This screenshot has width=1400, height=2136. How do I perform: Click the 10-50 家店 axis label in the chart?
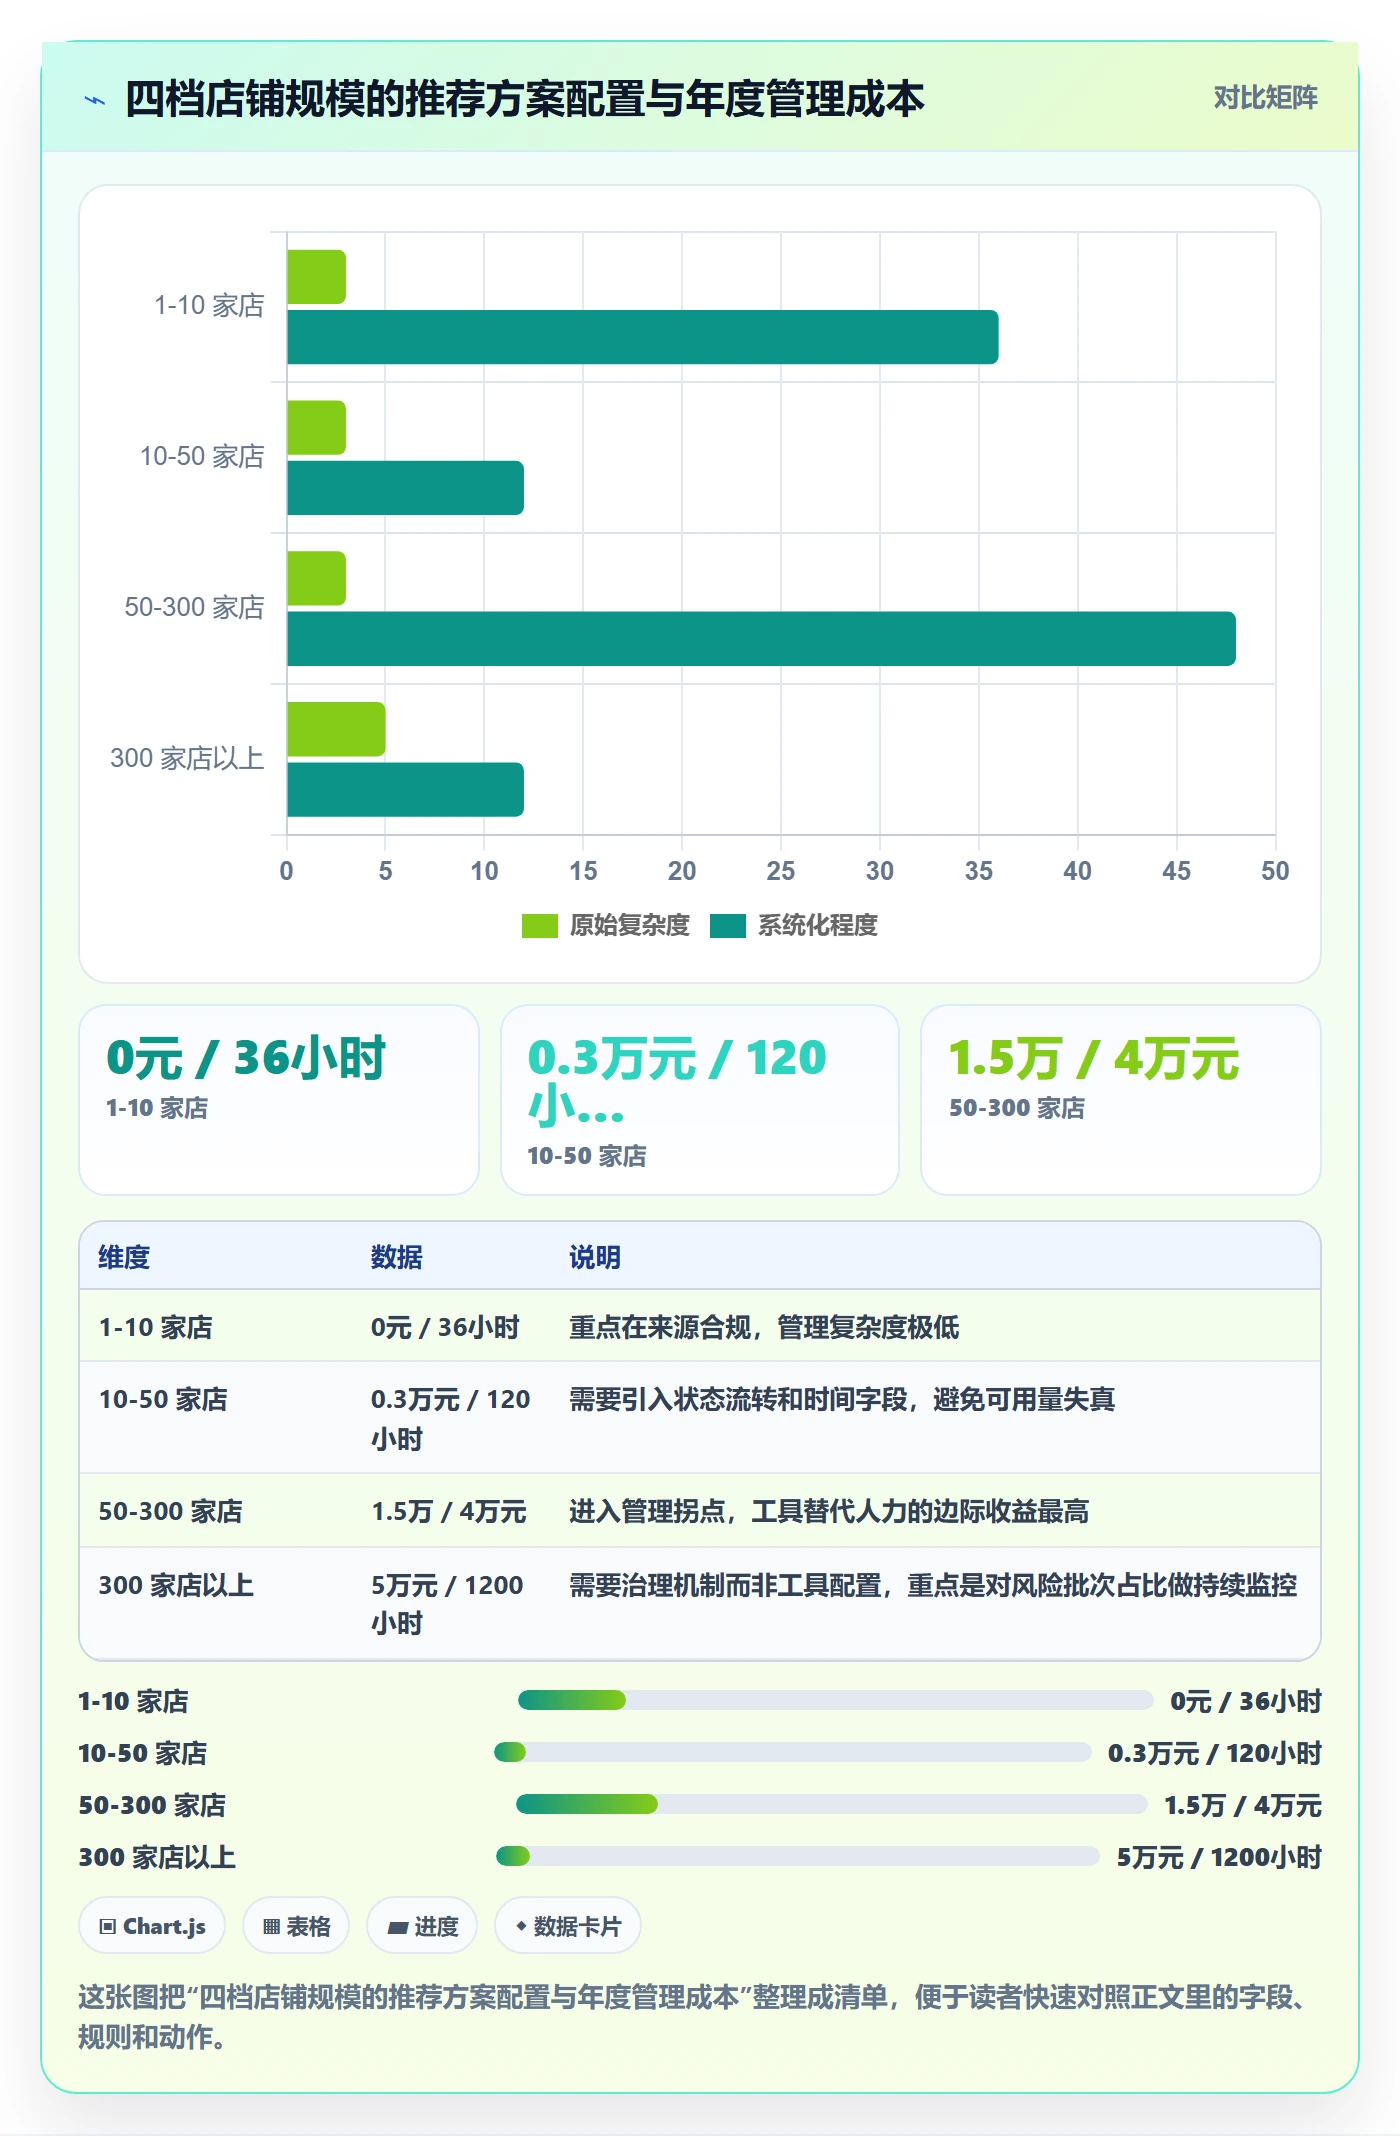pyautogui.click(x=202, y=456)
